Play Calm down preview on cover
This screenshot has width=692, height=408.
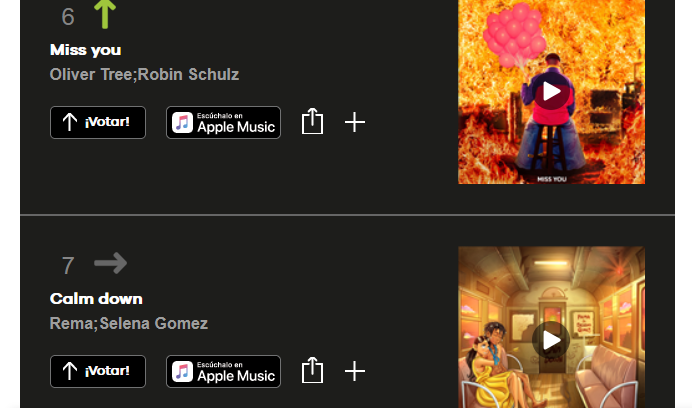pos(551,340)
